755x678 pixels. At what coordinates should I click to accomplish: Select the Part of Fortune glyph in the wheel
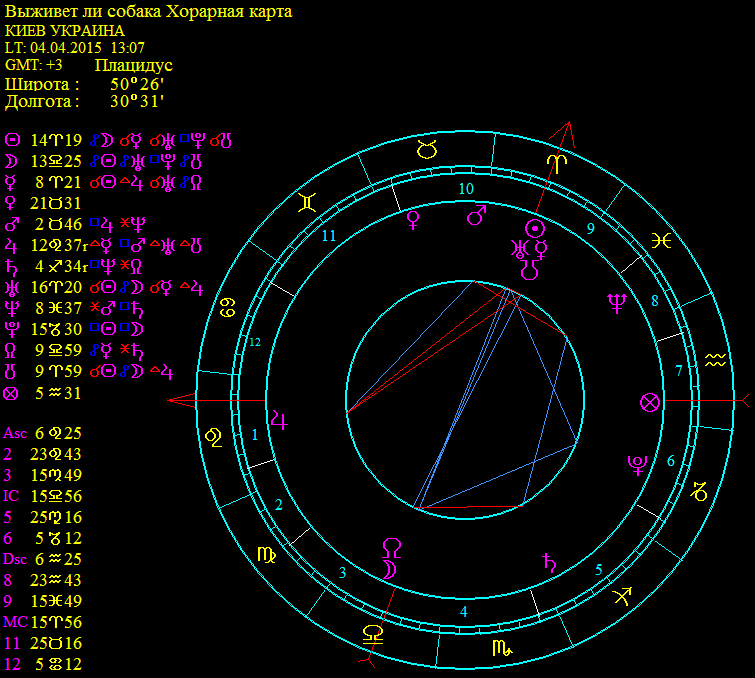(650, 403)
